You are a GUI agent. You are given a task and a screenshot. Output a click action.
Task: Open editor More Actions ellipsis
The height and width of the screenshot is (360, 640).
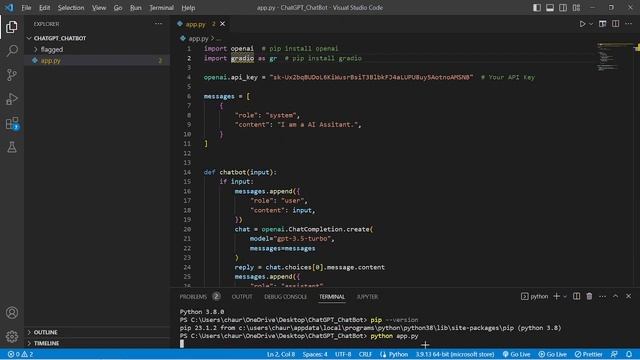629,24
